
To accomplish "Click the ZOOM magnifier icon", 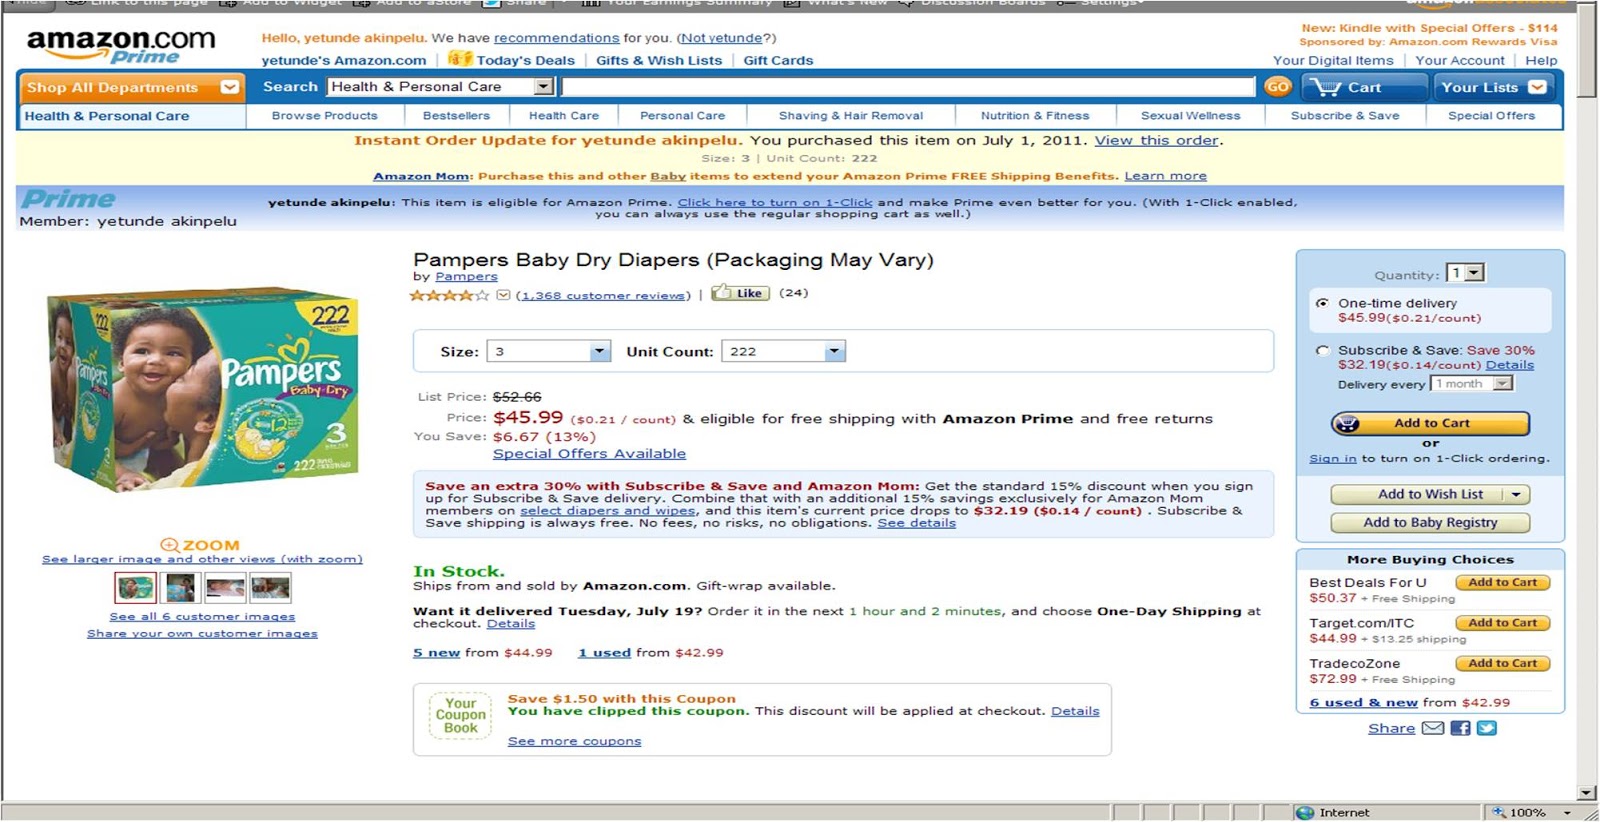I will tap(170, 545).
